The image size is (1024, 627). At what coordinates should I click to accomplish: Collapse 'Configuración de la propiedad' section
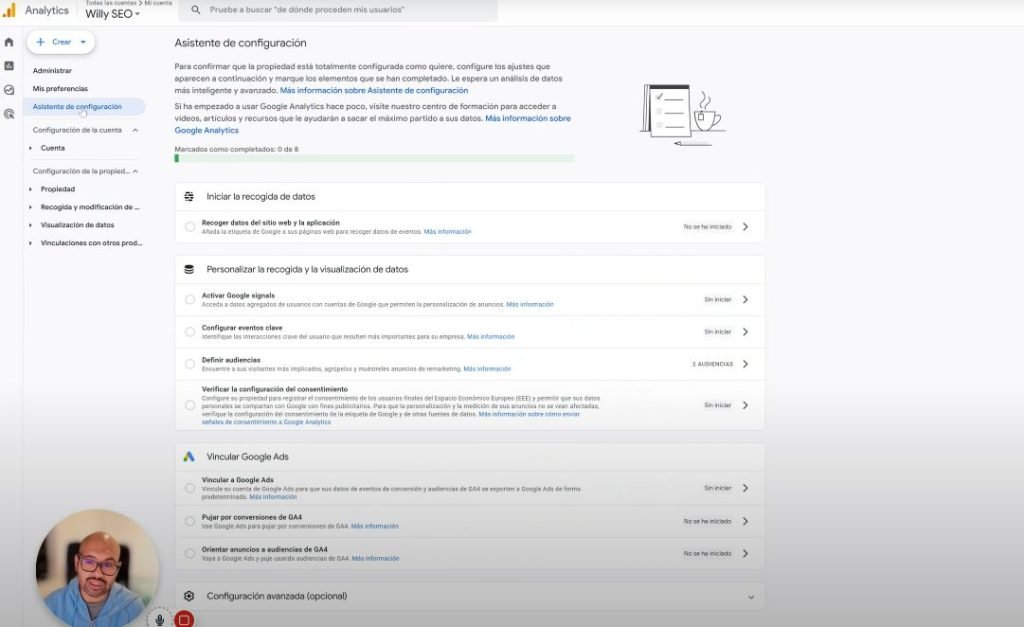click(135, 171)
